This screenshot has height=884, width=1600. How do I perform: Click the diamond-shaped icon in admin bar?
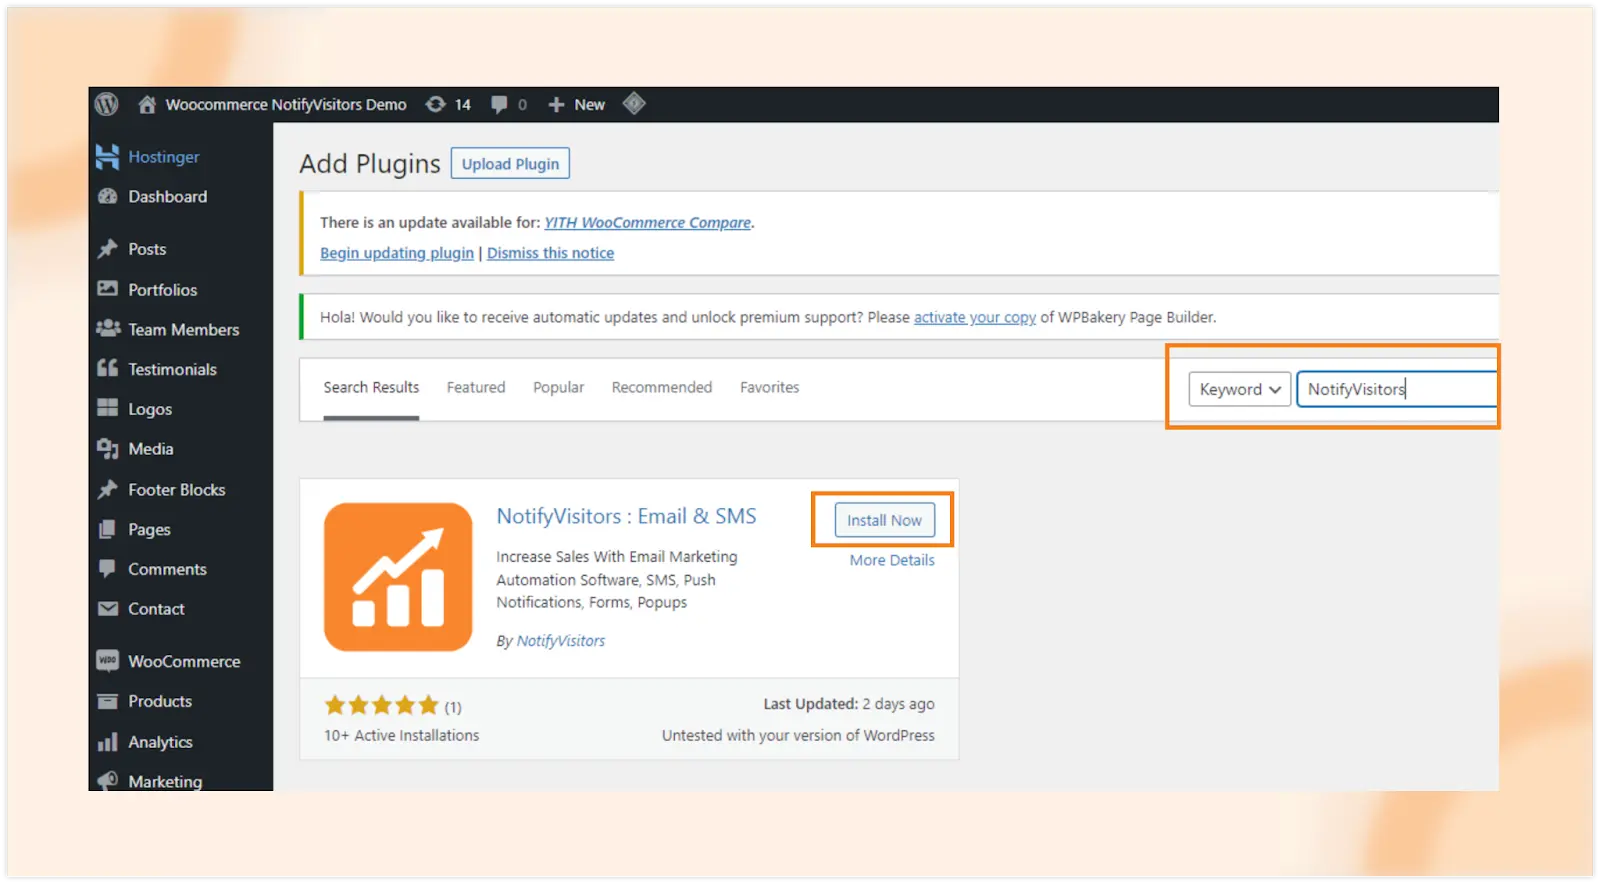pyautogui.click(x=634, y=103)
